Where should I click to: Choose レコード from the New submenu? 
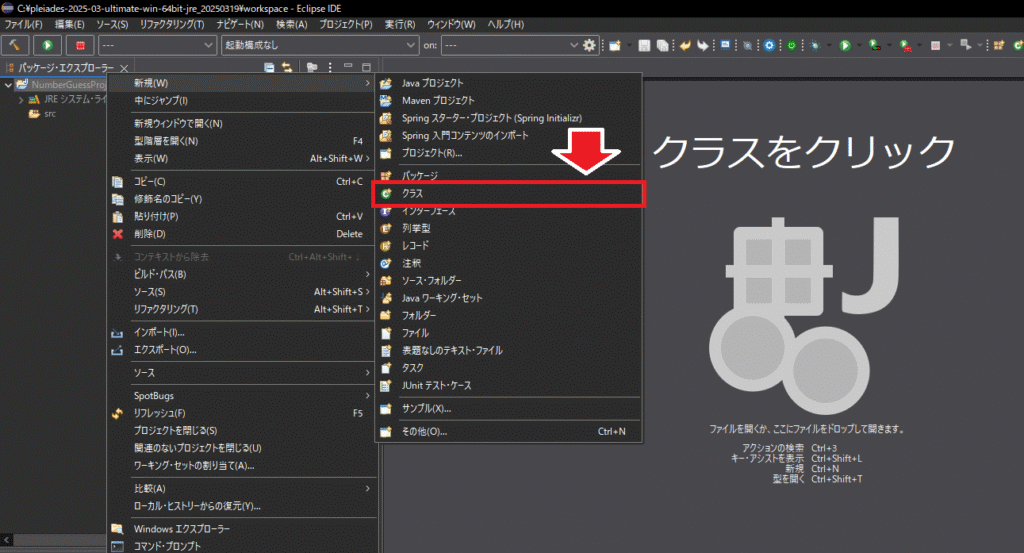pos(508,246)
